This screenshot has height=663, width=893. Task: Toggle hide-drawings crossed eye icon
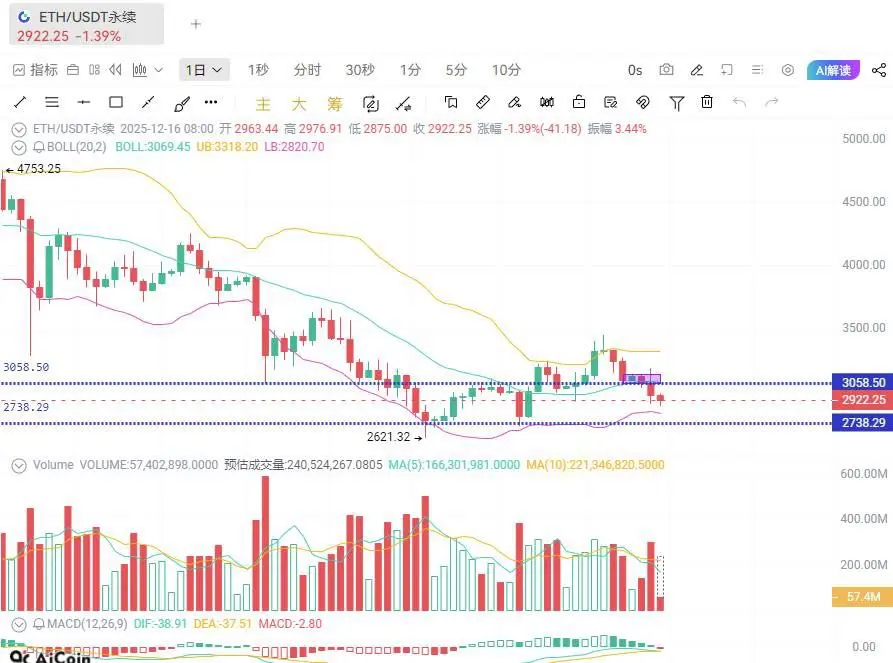click(x=642, y=103)
